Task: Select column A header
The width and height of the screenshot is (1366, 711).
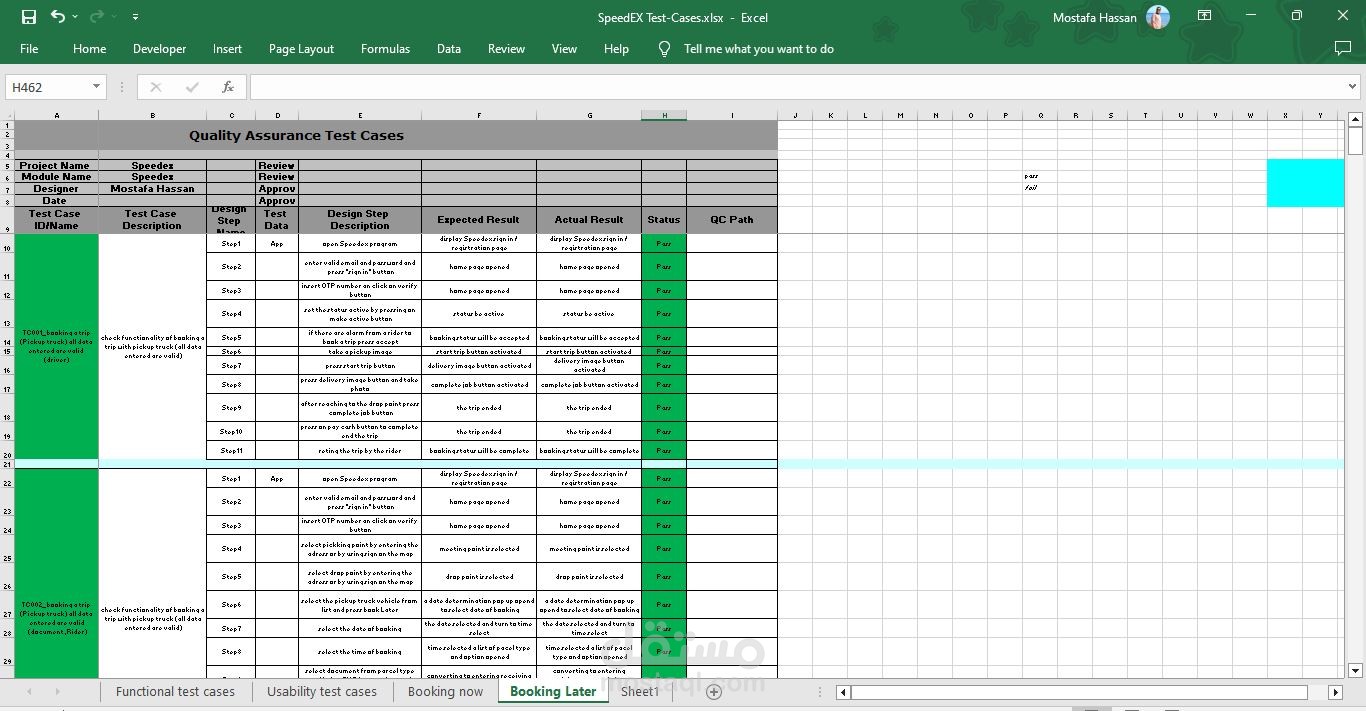Action: coord(56,115)
